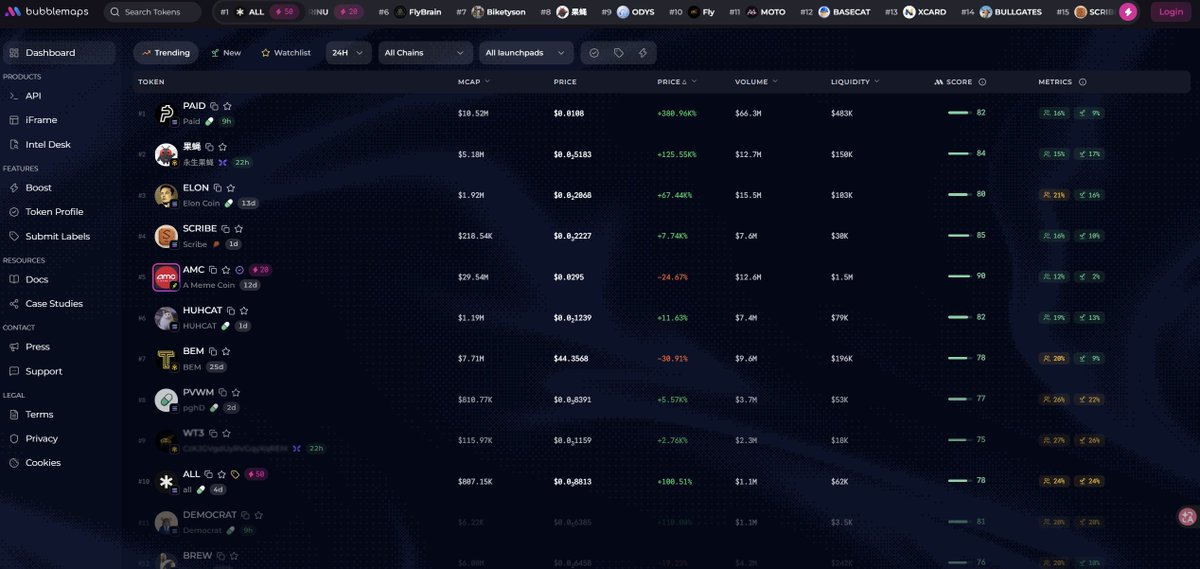The width and height of the screenshot is (1200, 569).
Task: Click the ODYS ticker logo in top bar
Action: click(623, 12)
